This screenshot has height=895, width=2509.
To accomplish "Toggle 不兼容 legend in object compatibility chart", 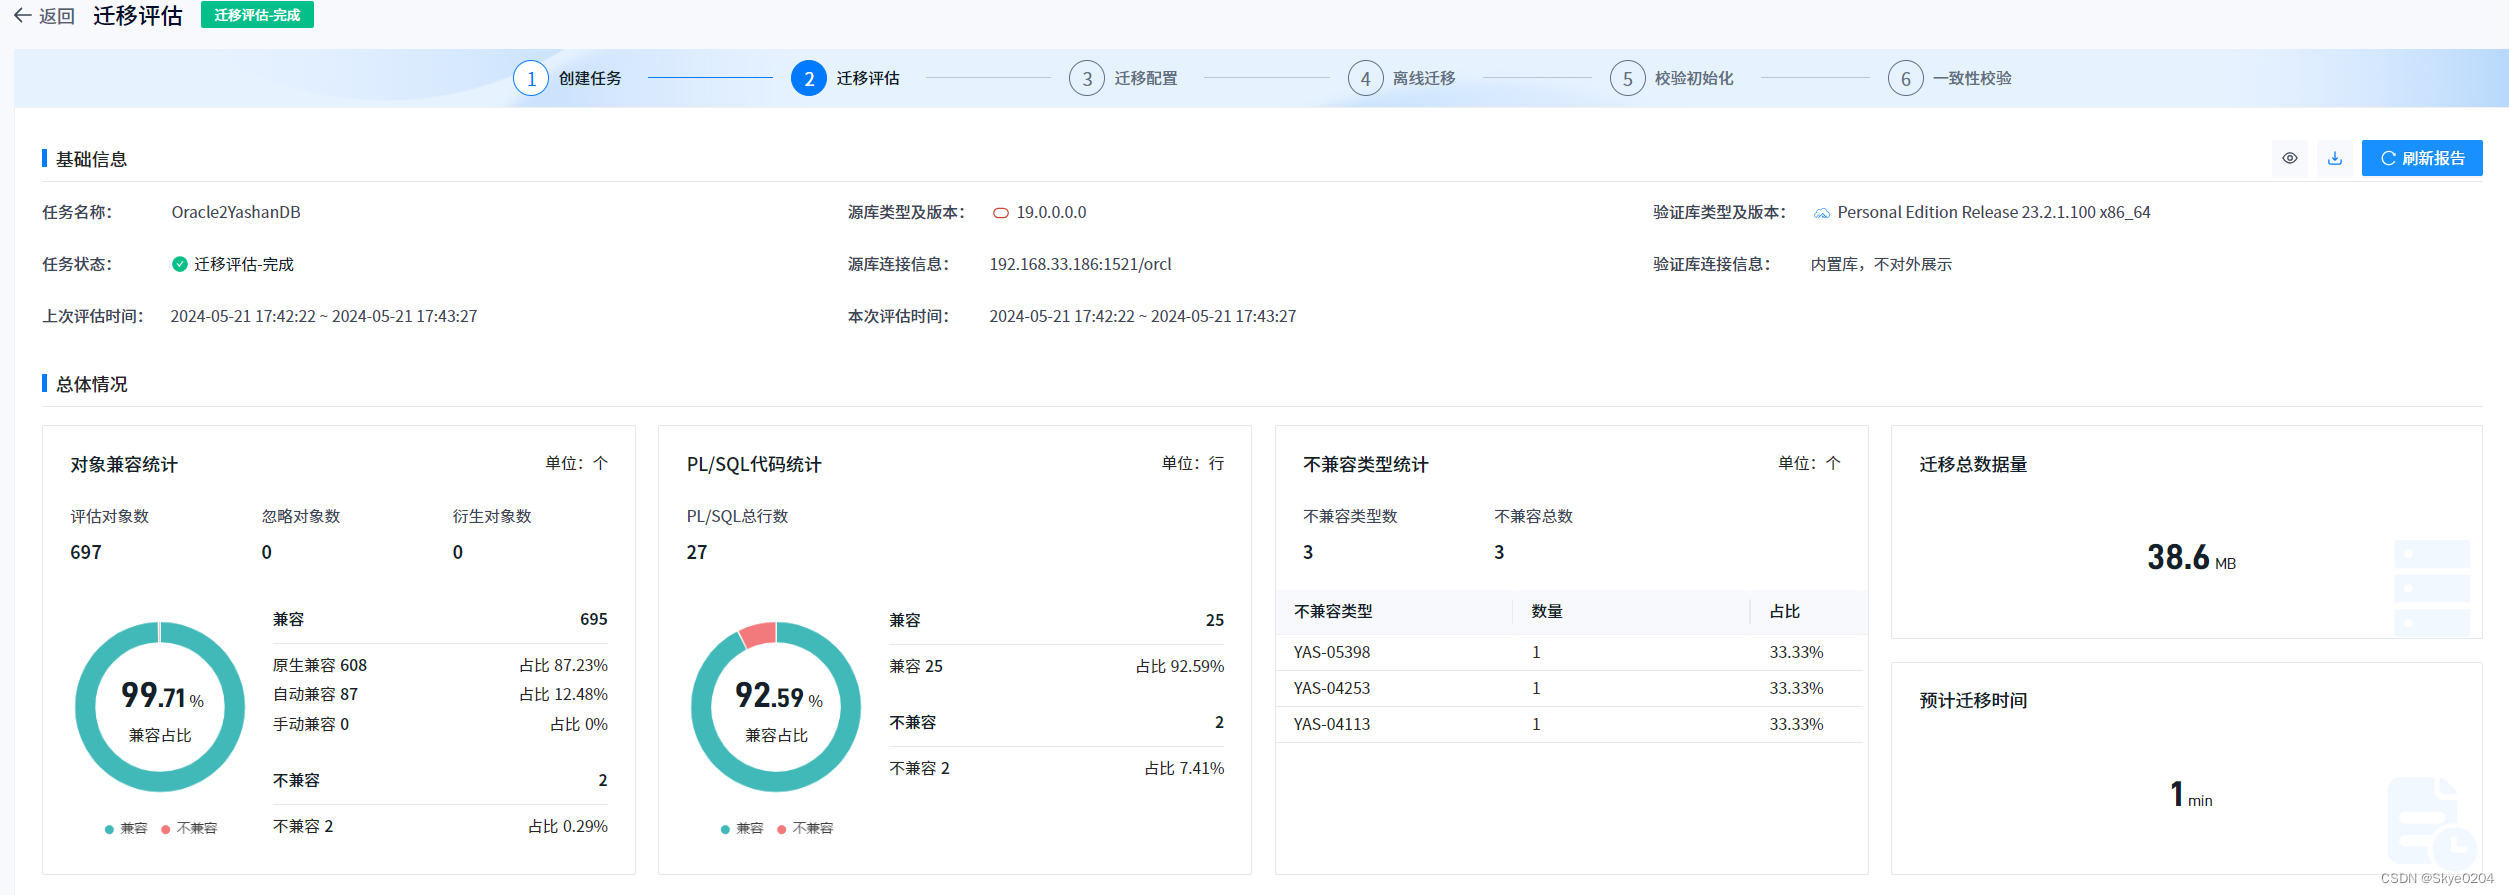I will click(189, 828).
